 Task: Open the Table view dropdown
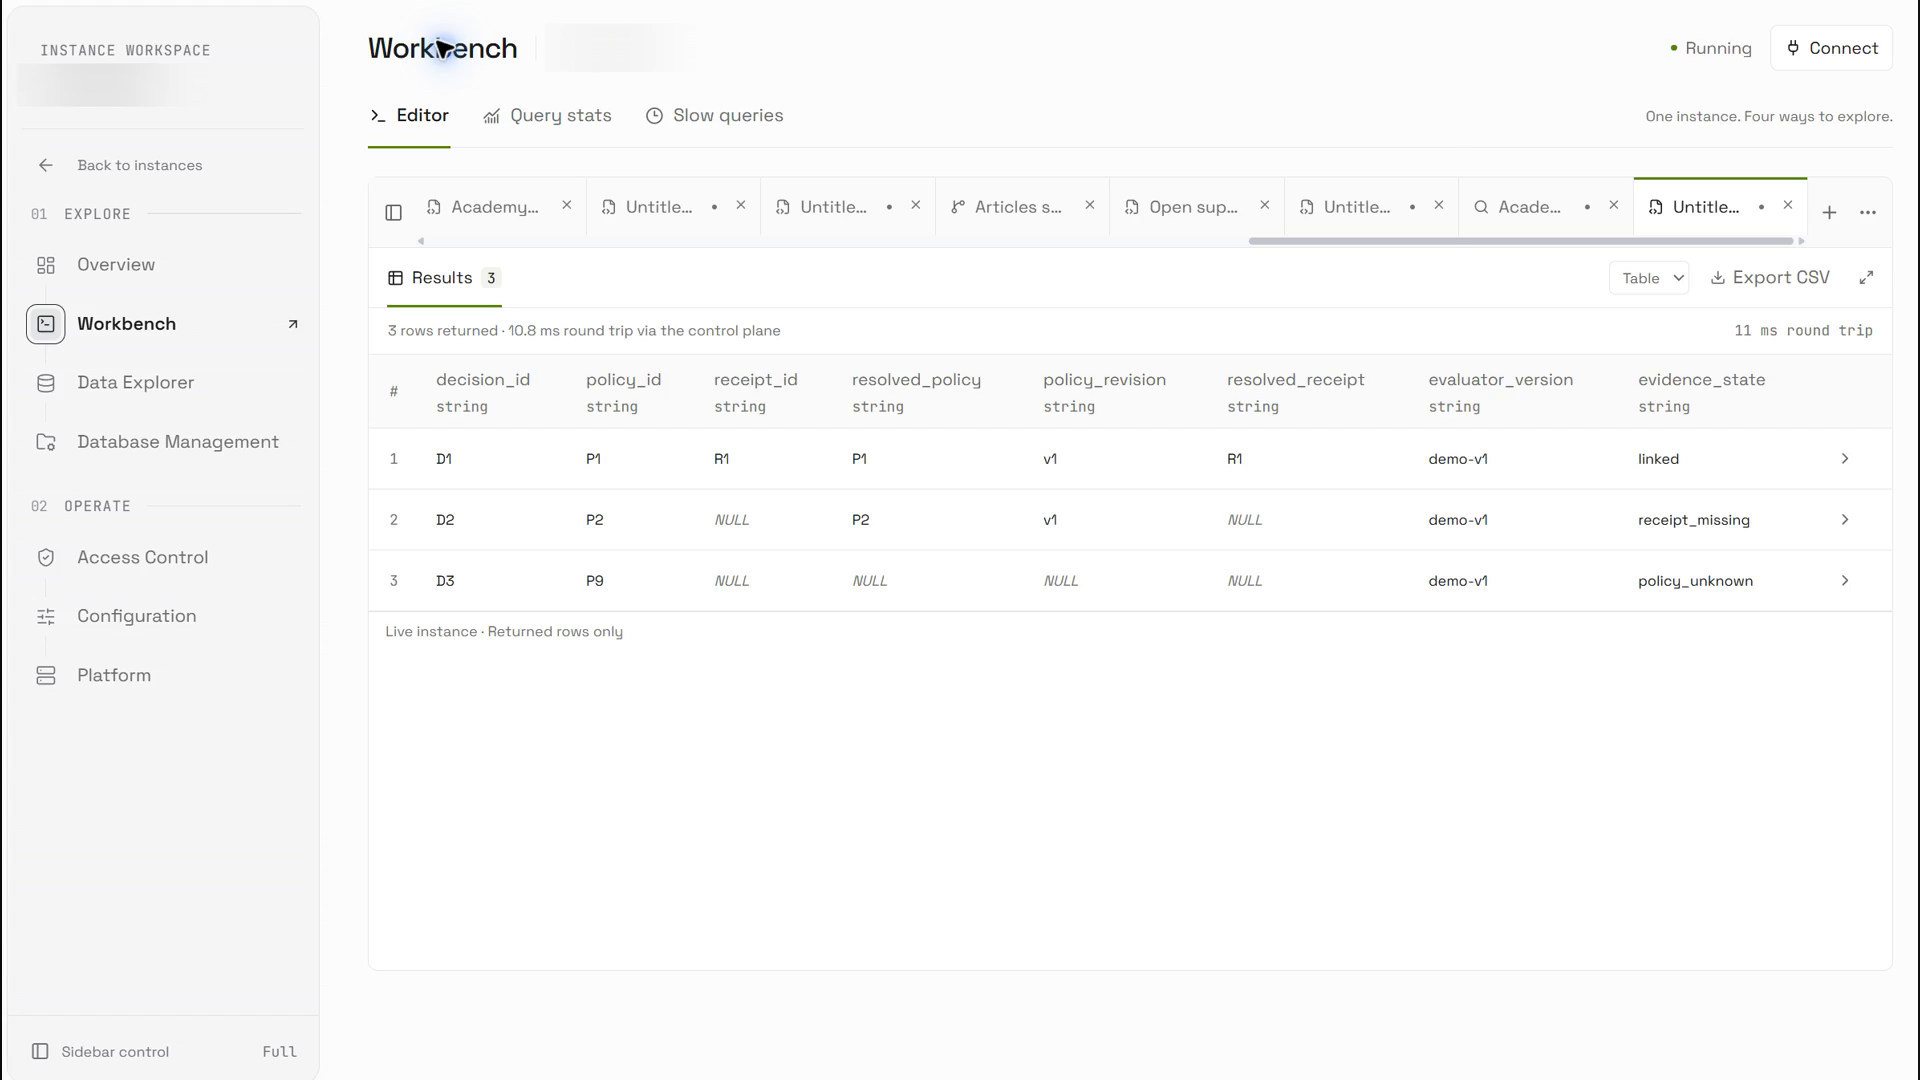click(x=1649, y=278)
